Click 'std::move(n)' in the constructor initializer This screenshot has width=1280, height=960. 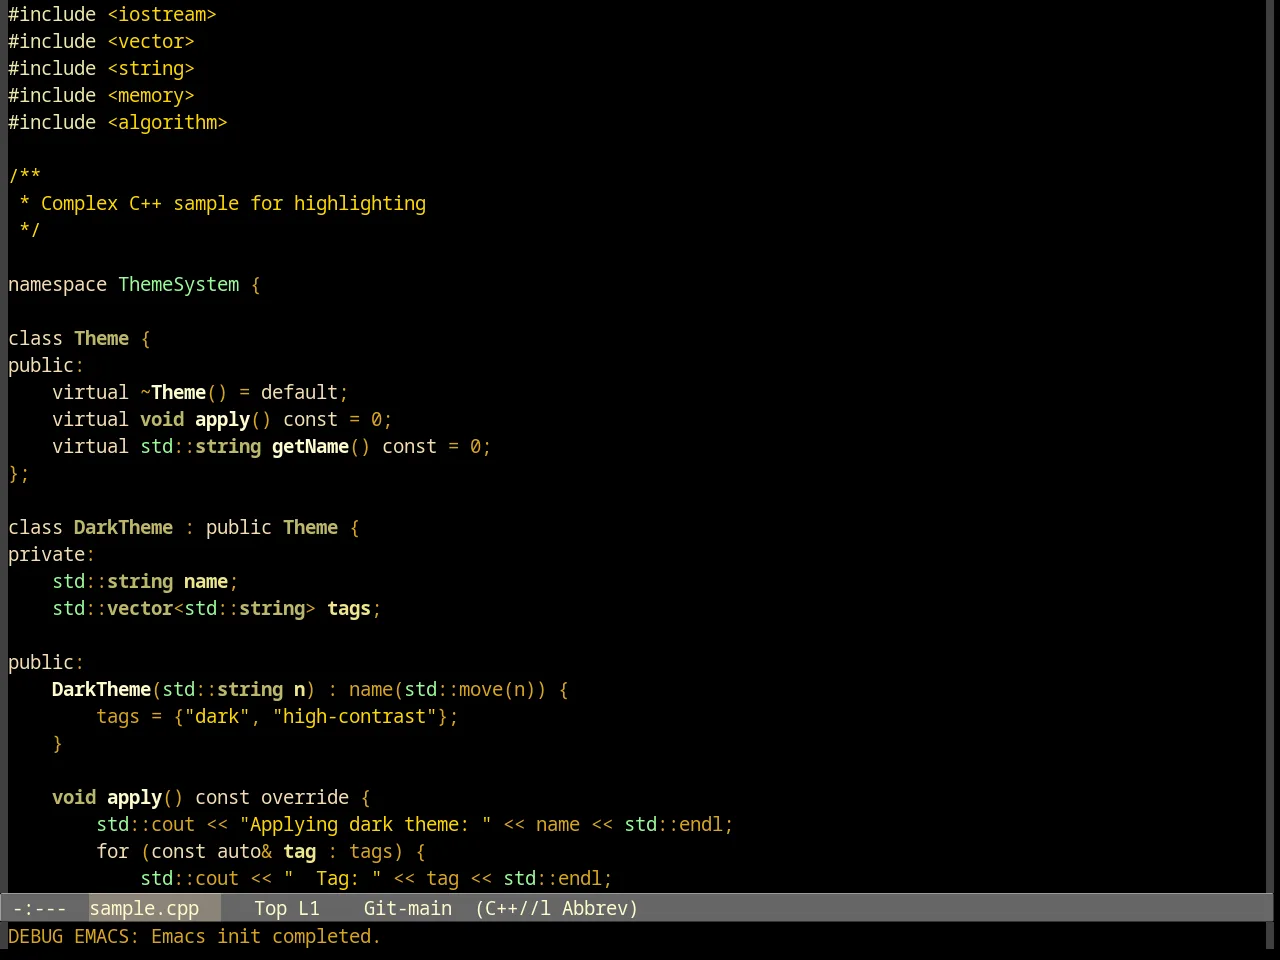470,689
